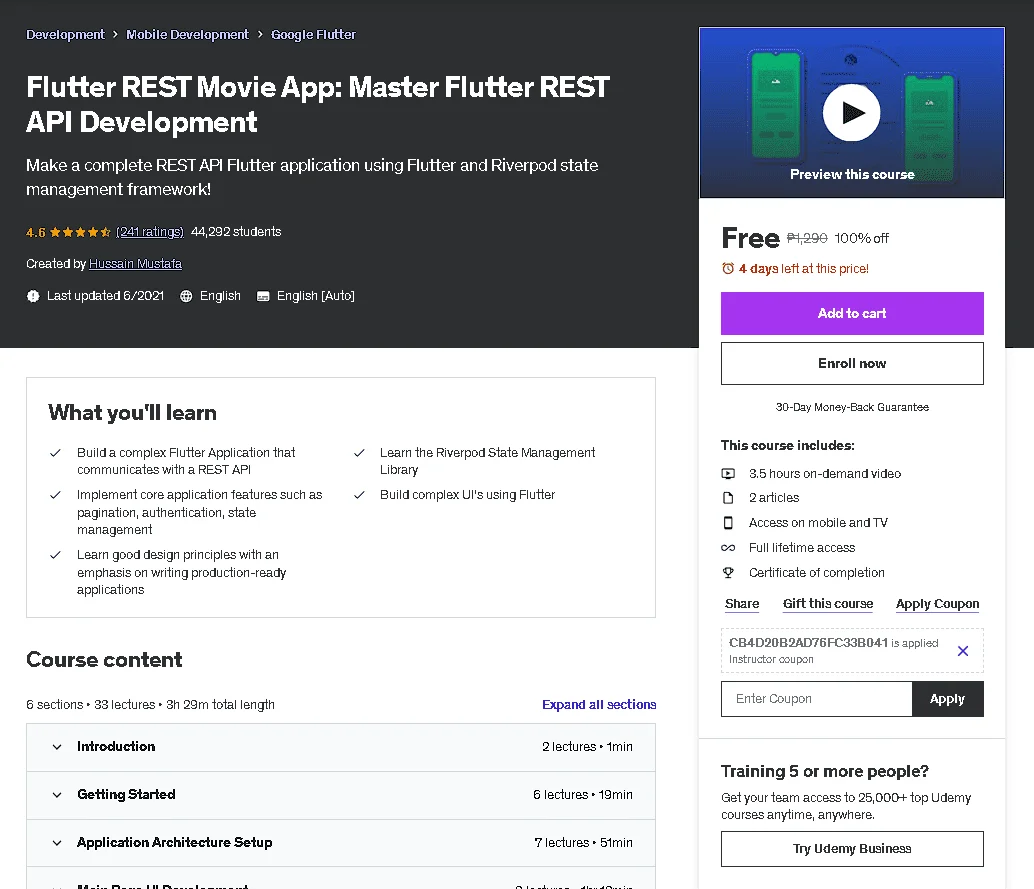Click the globe language icon

(x=186, y=296)
